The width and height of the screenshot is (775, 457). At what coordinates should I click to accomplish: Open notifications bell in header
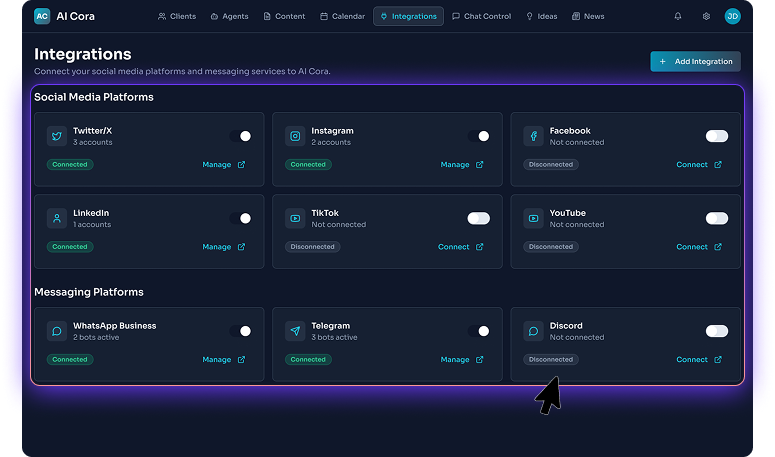click(678, 16)
